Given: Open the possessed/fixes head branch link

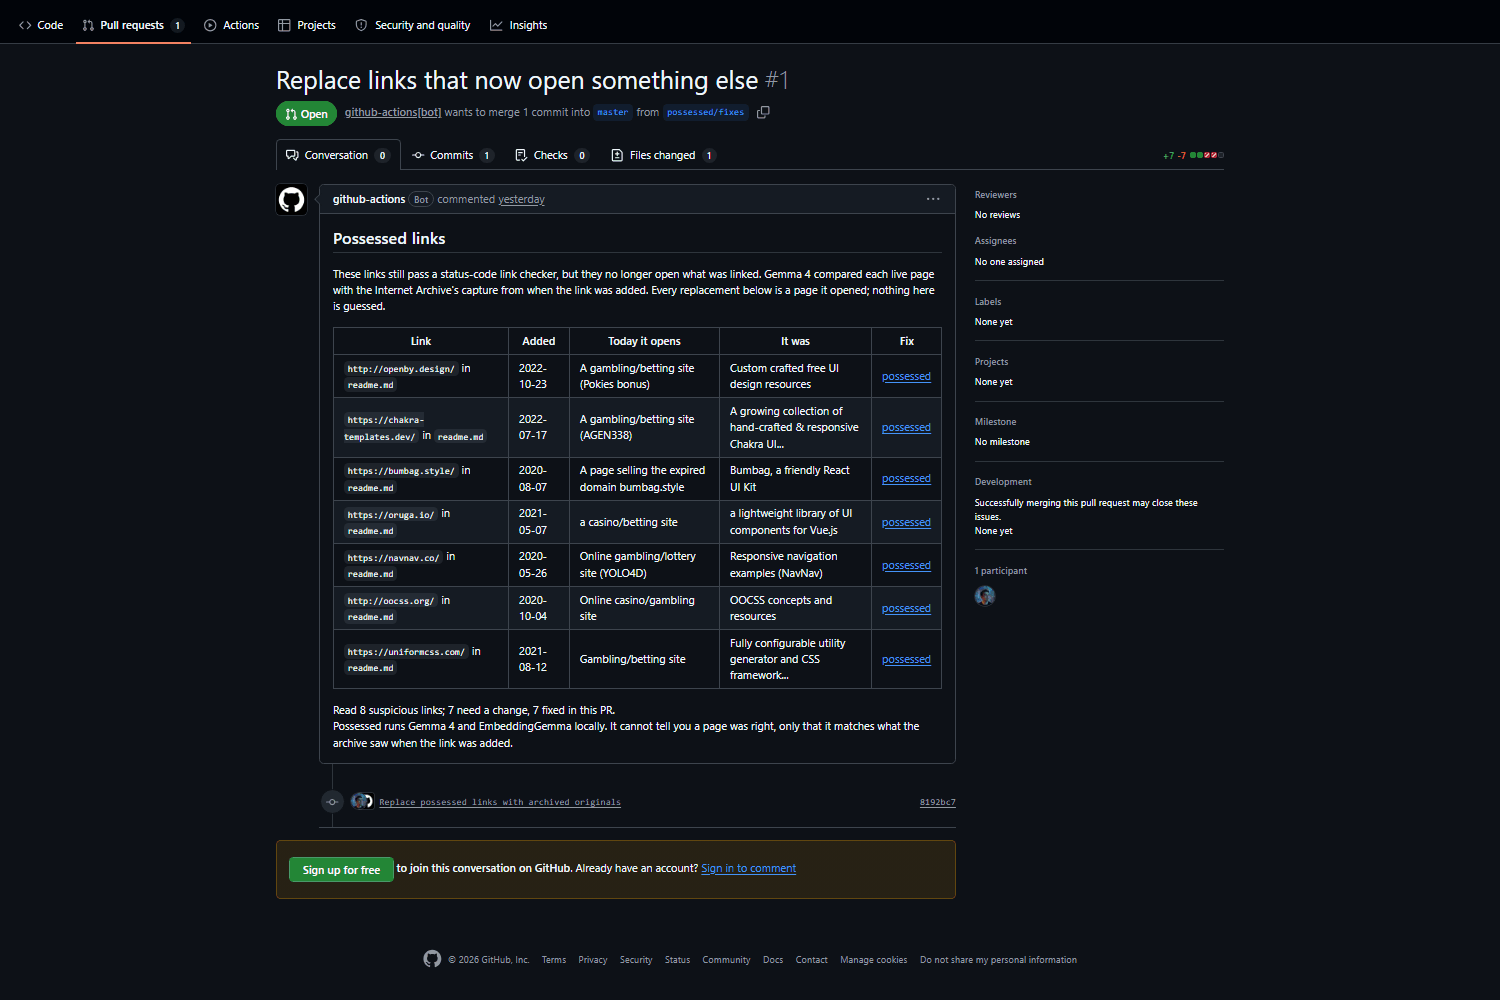Looking at the screenshot, I should click(706, 112).
